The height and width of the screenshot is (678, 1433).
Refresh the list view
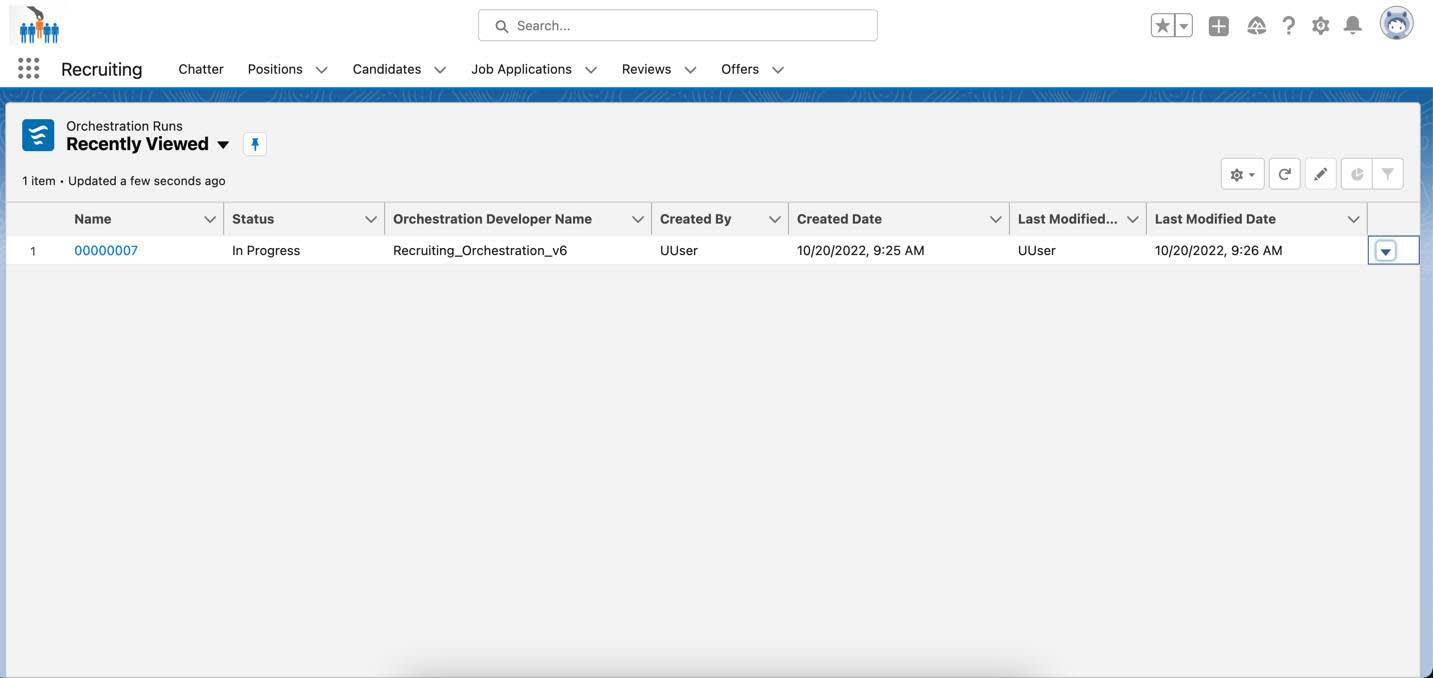1285,174
